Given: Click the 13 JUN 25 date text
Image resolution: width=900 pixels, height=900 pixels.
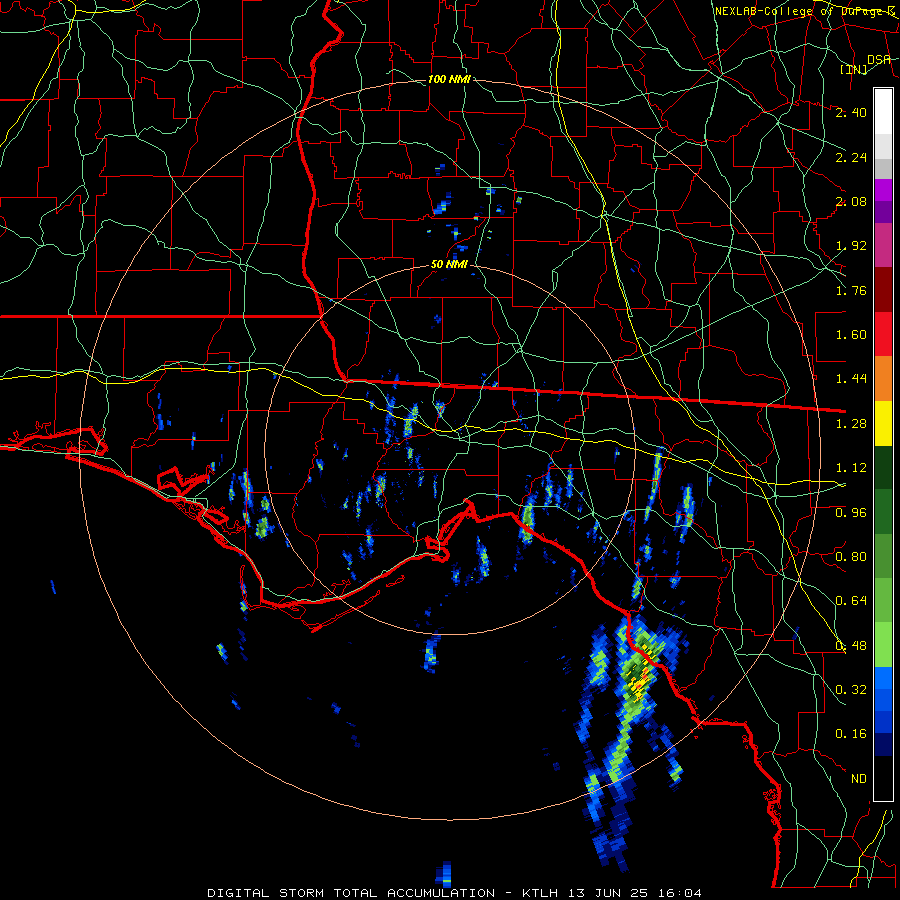Looking at the screenshot, I should tap(609, 893).
